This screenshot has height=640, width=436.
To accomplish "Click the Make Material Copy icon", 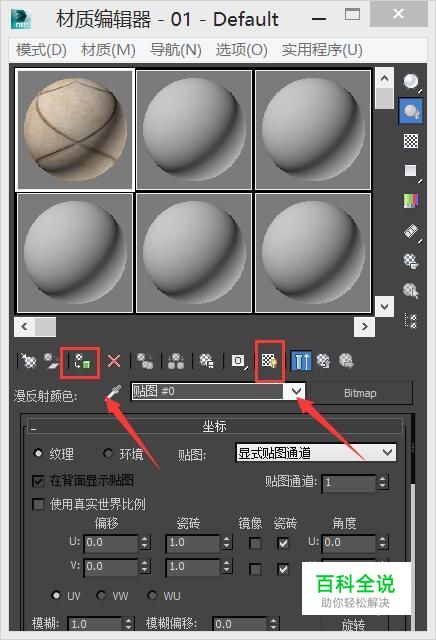I will 145,361.
